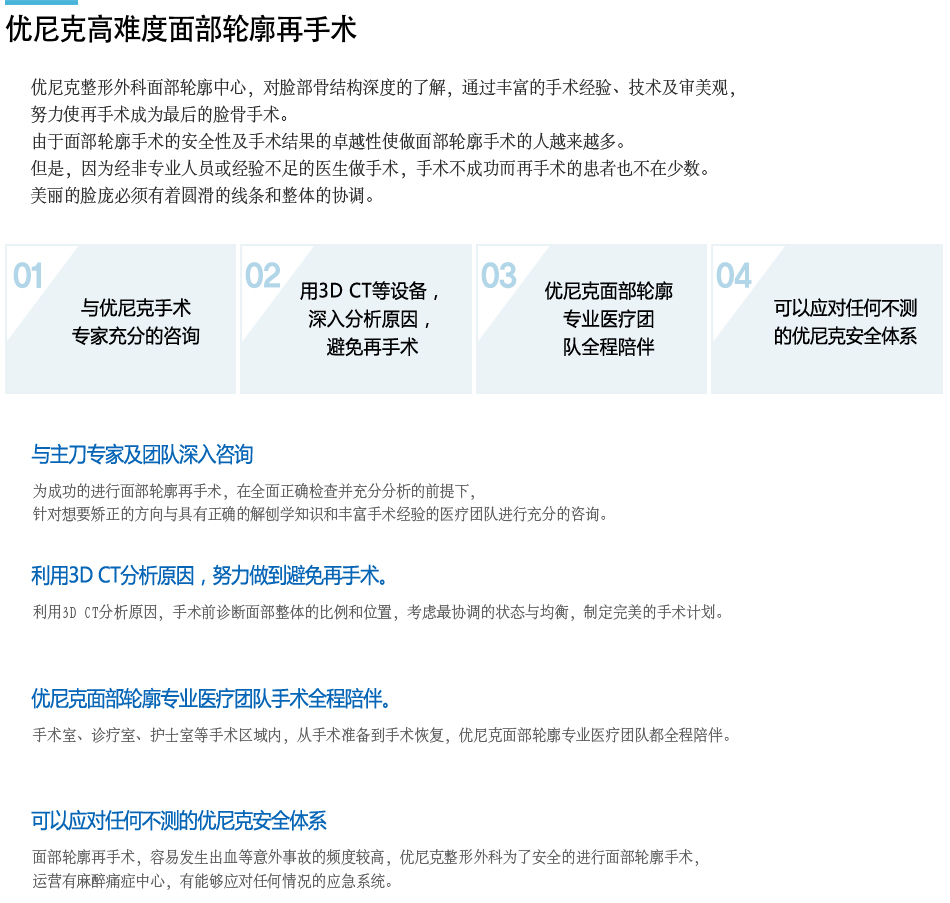The height and width of the screenshot is (903, 950).
Task: Click the line starting 运营有麻醉痛症中心
Action: 213,881
